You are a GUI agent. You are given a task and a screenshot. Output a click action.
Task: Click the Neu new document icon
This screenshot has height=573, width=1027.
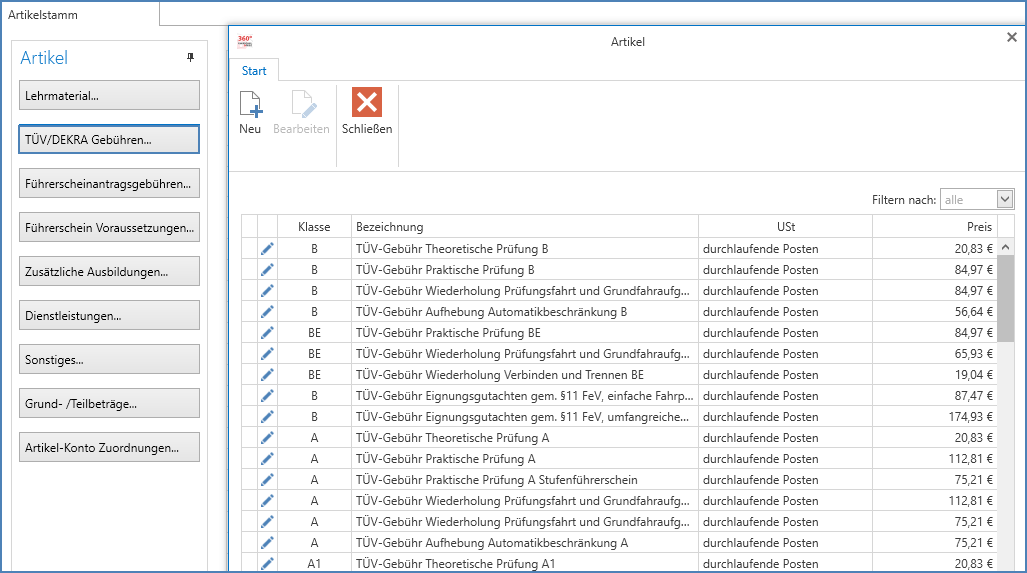(x=250, y=104)
